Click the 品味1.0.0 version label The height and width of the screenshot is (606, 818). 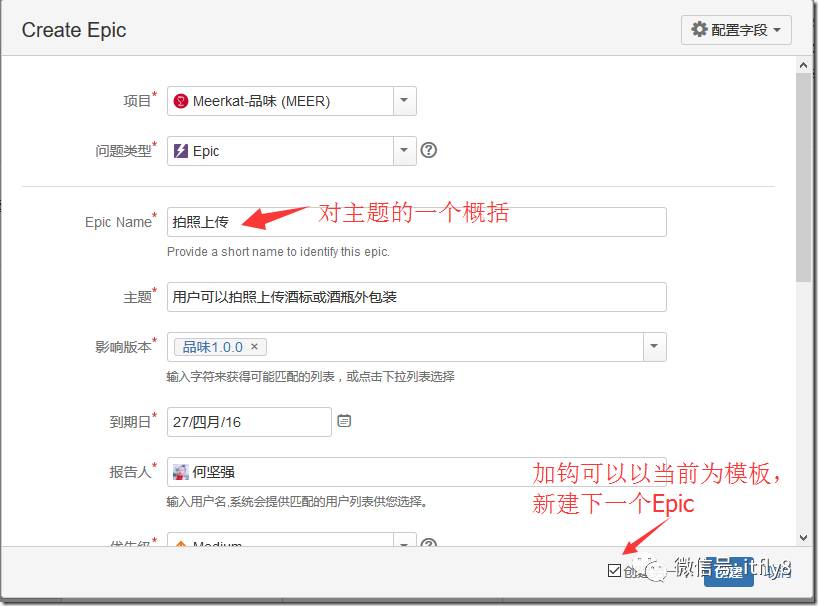pos(212,347)
